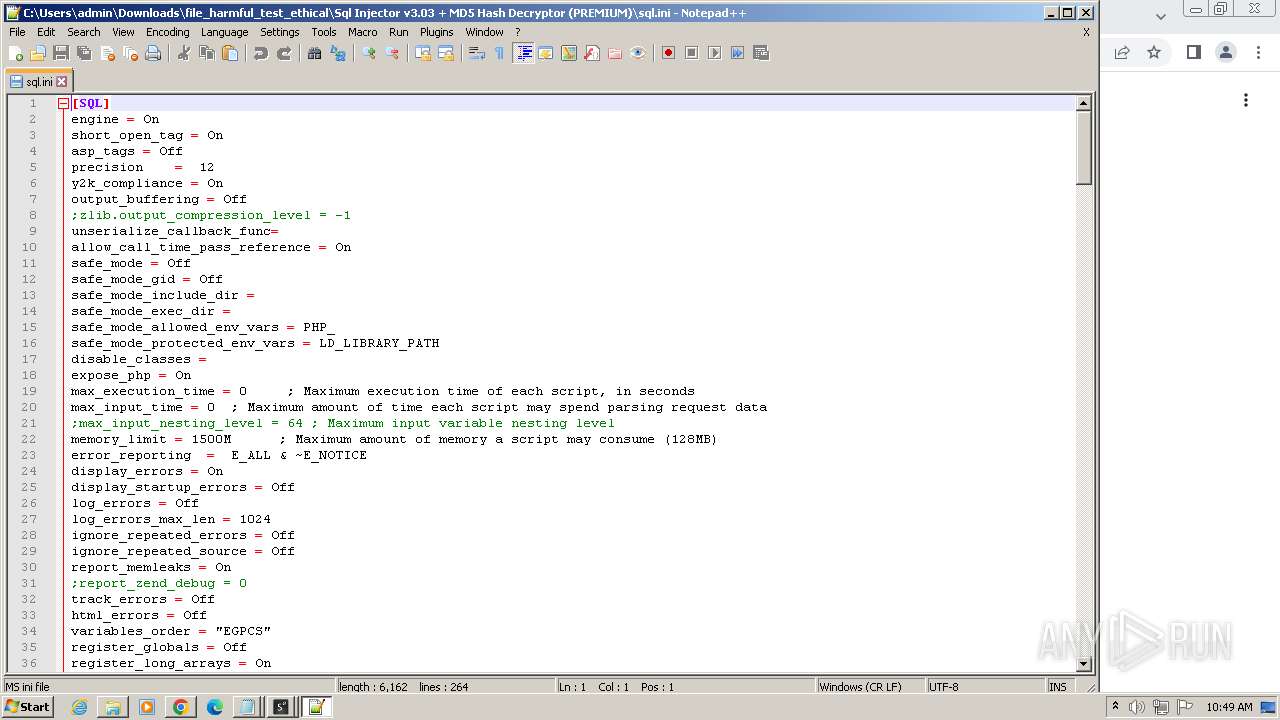Viewport: 1280px width, 720px height.
Task: Cut selection using the scissors icon
Action: pyautogui.click(x=184, y=53)
